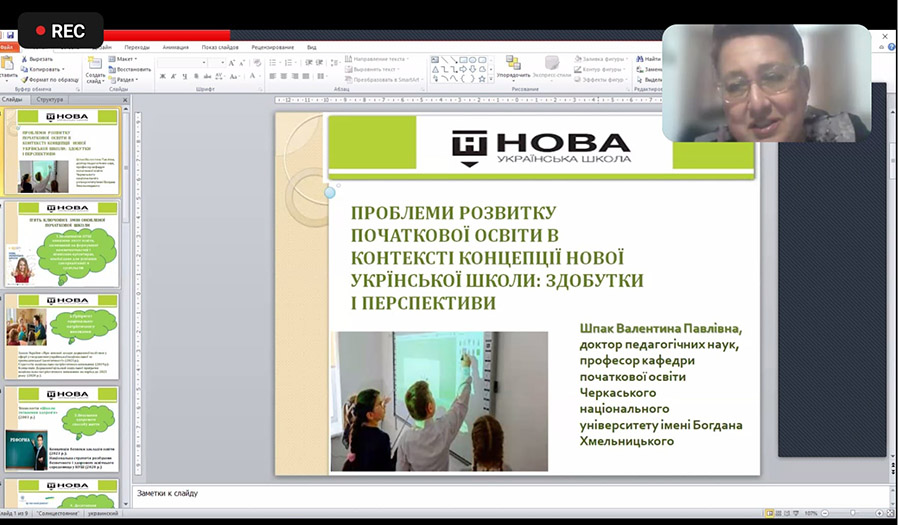
Task: Open character spacing (AV) dropdown
Action: pos(219,76)
